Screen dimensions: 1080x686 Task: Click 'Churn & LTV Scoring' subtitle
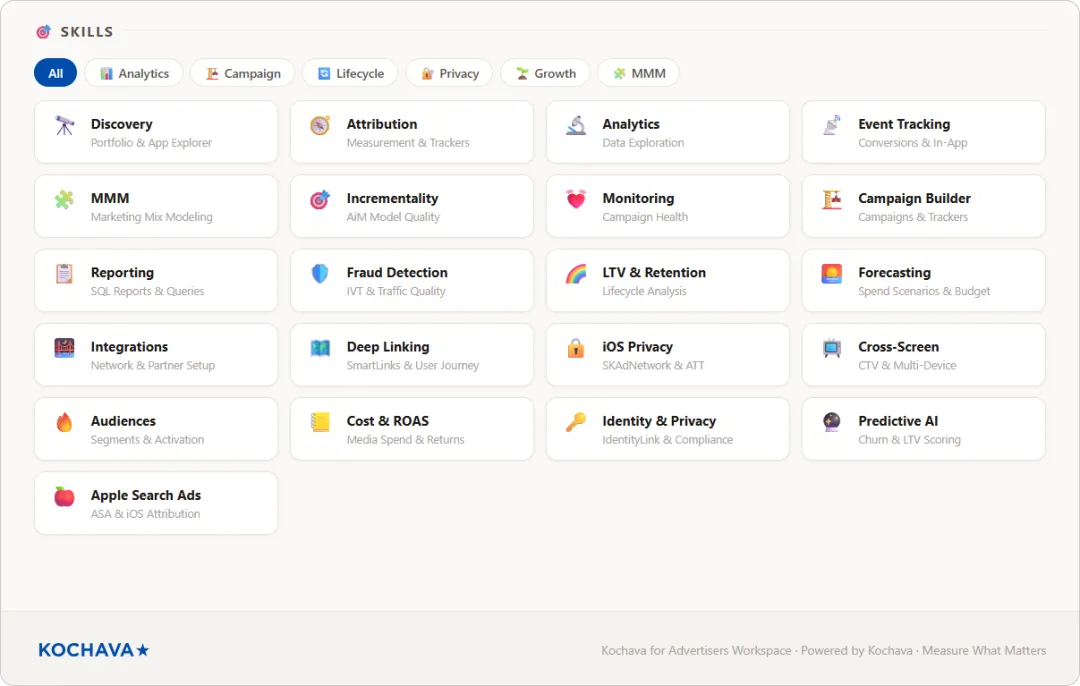click(x=909, y=439)
